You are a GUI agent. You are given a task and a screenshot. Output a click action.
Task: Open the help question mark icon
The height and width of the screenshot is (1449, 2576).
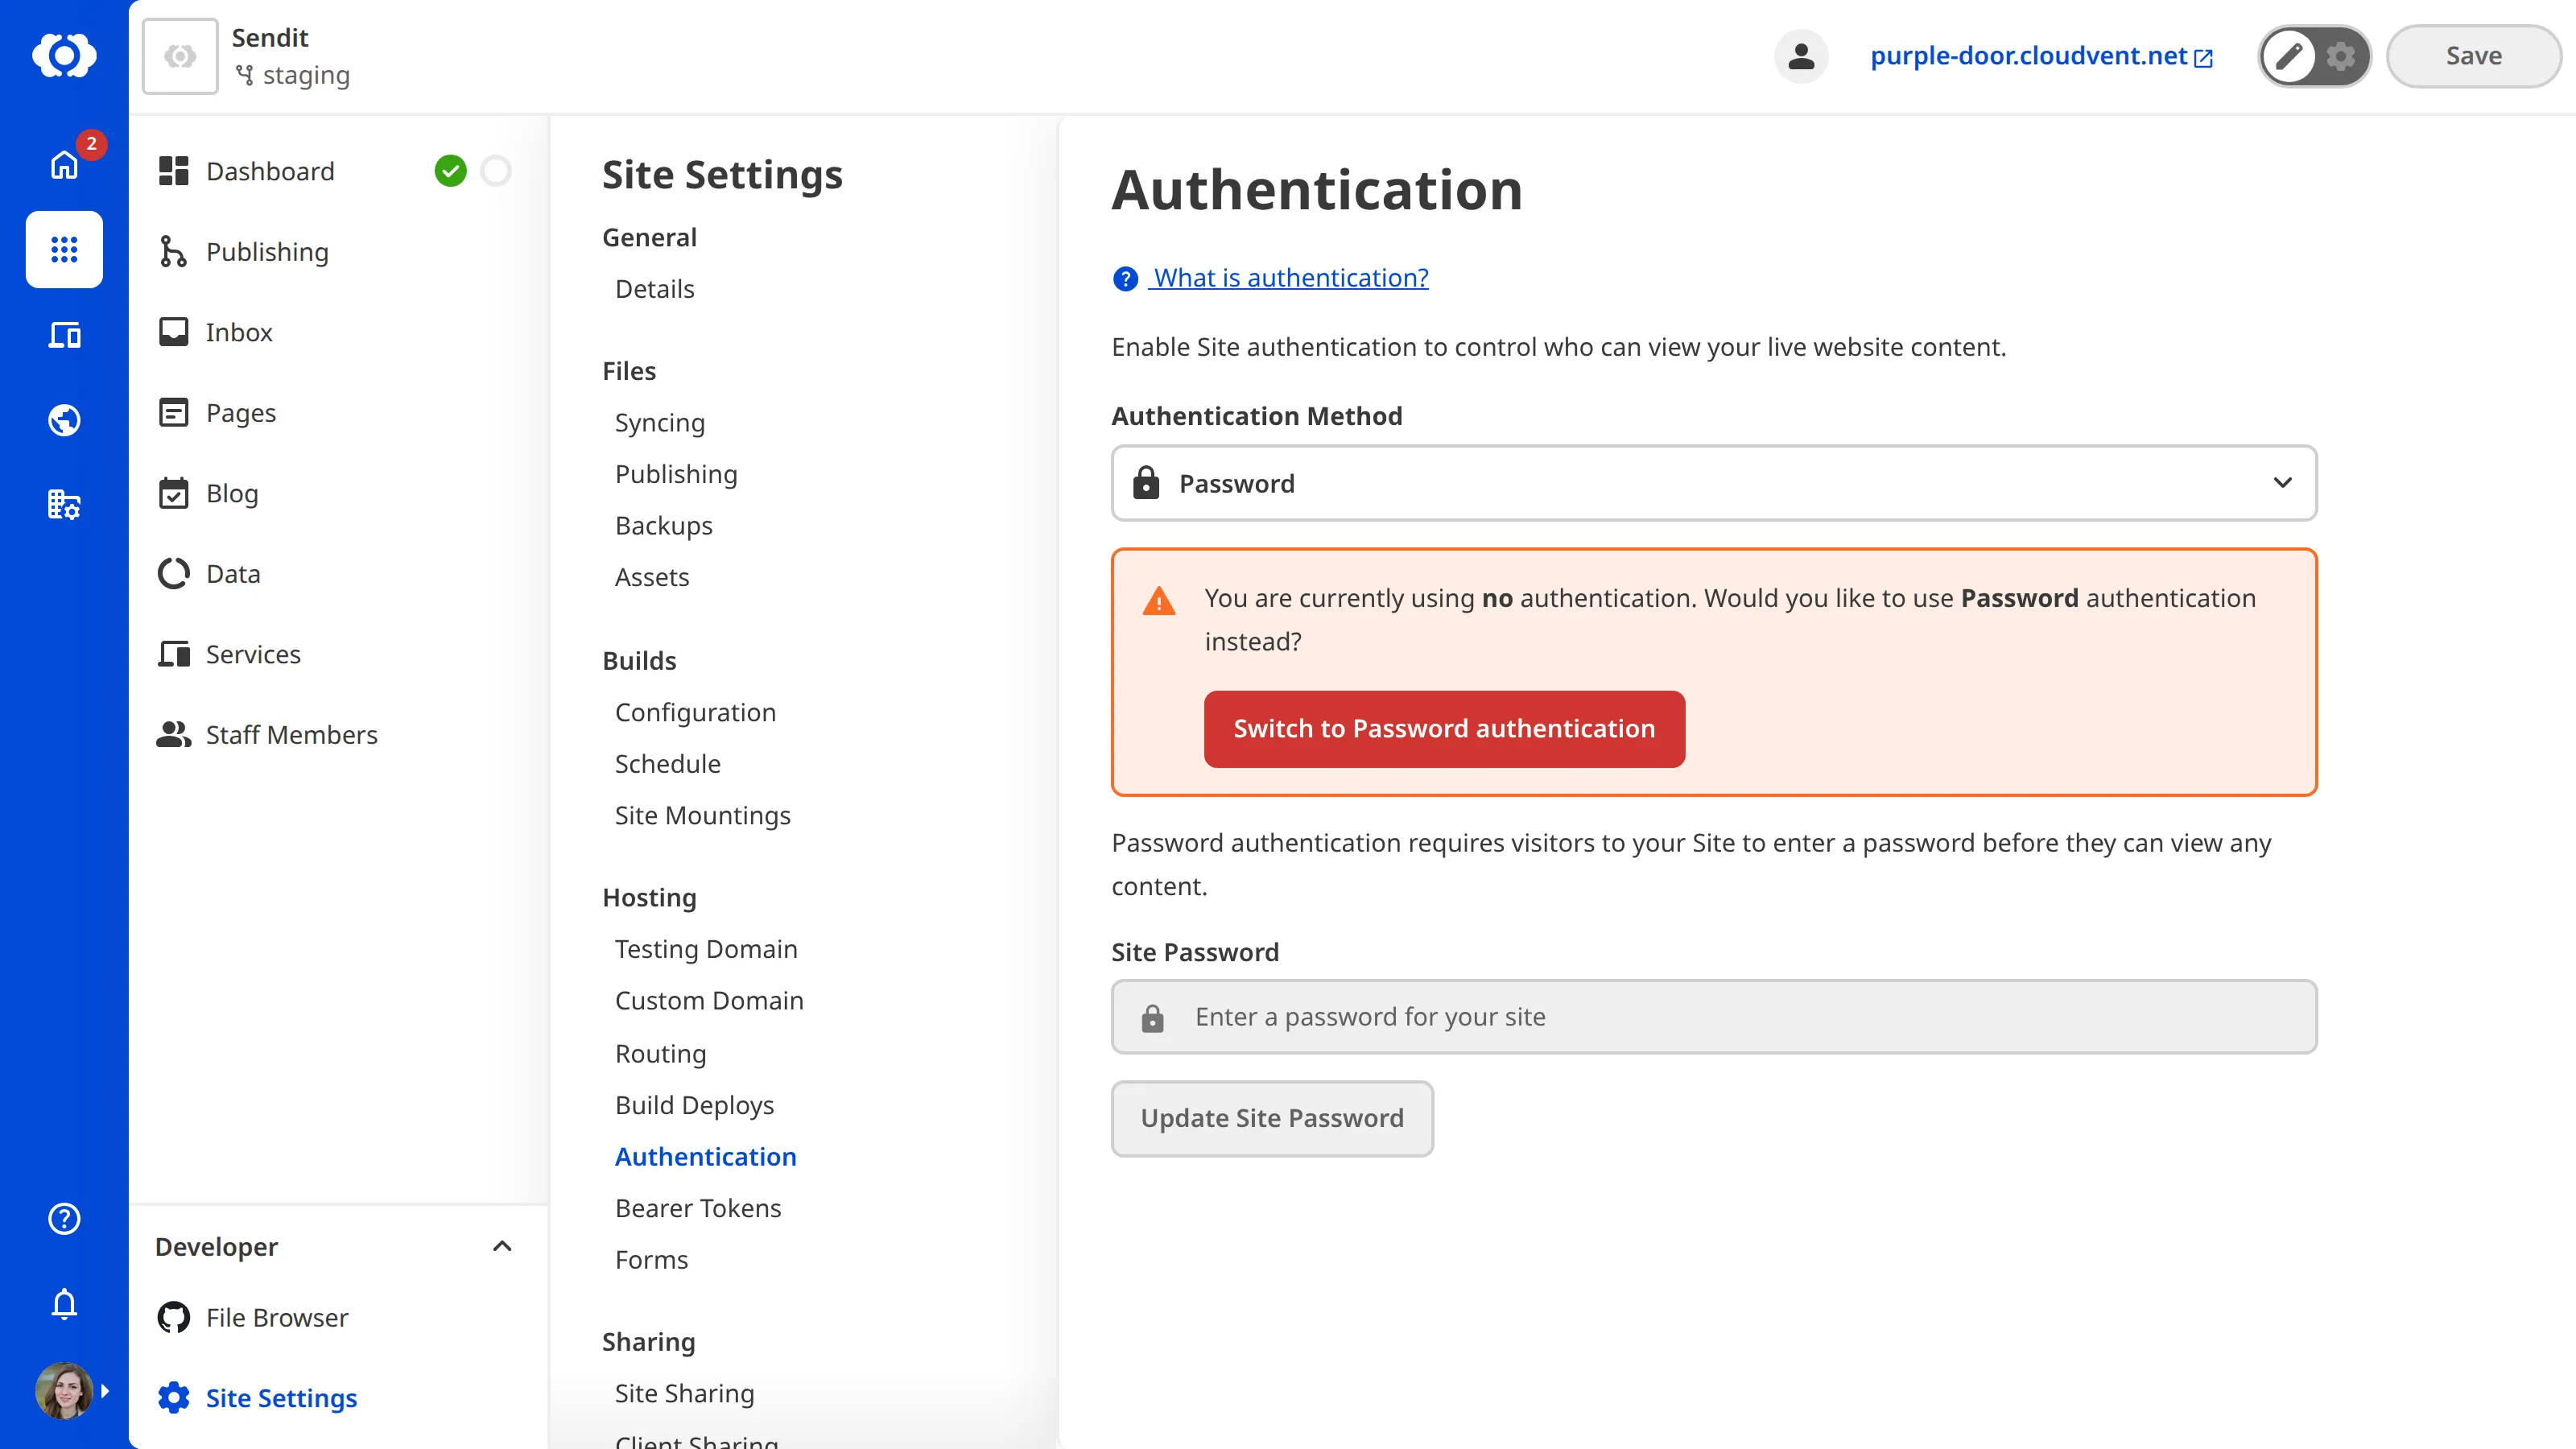pyautogui.click(x=64, y=1218)
